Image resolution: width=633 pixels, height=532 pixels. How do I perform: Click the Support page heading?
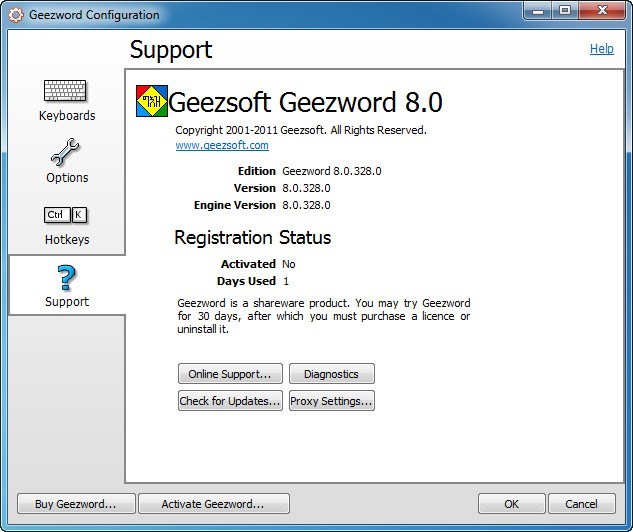click(x=171, y=51)
